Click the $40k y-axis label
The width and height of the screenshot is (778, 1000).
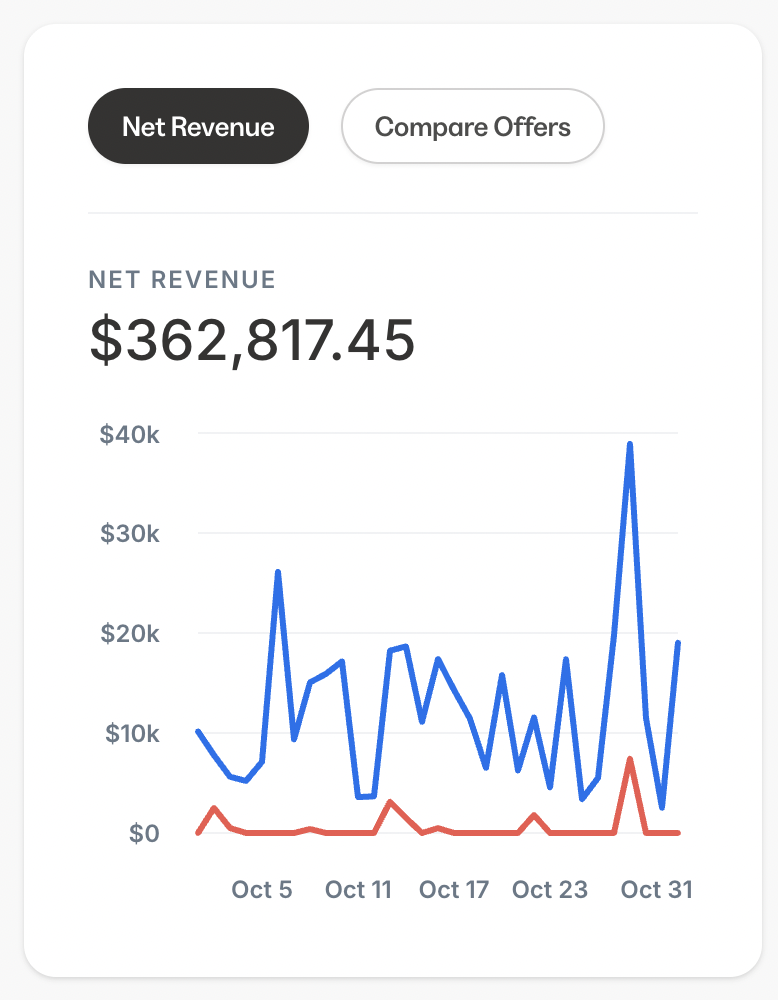pyautogui.click(x=130, y=434)
